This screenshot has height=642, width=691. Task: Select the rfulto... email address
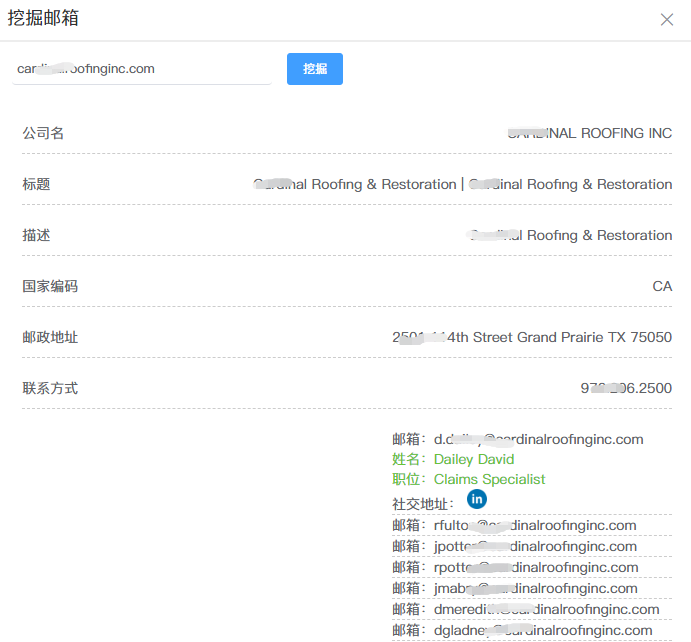pyautogui.click(x=535, y=525)
